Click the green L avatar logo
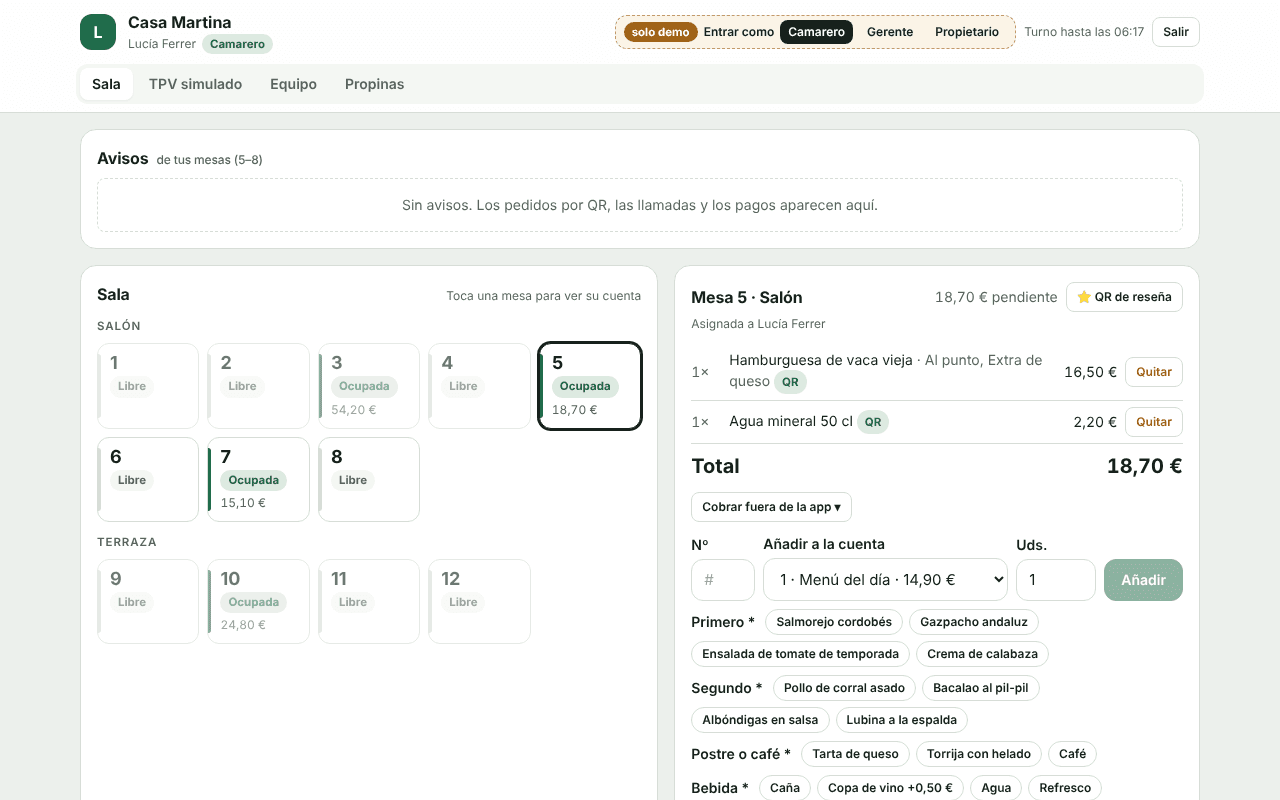Screen dimensions: 1280x800 [98, 32]
